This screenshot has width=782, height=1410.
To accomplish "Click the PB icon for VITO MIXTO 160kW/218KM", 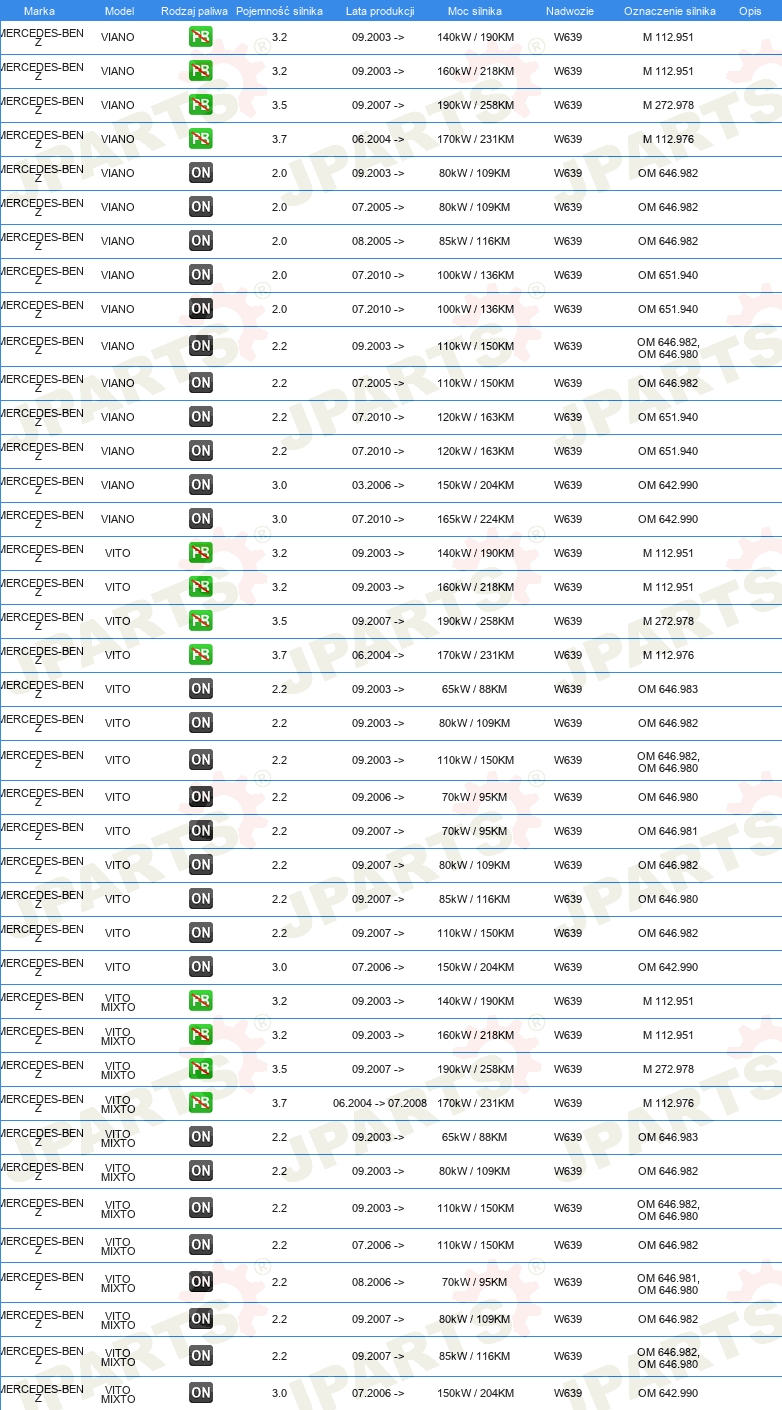I will point(200,1035).
